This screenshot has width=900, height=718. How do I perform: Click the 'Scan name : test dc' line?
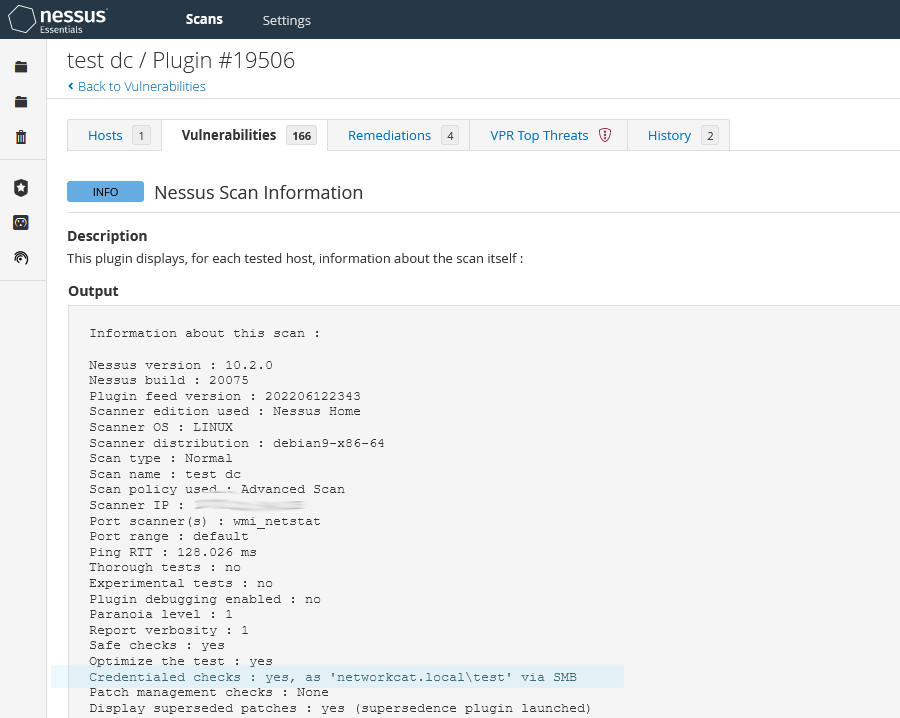[x=165, y=474]
